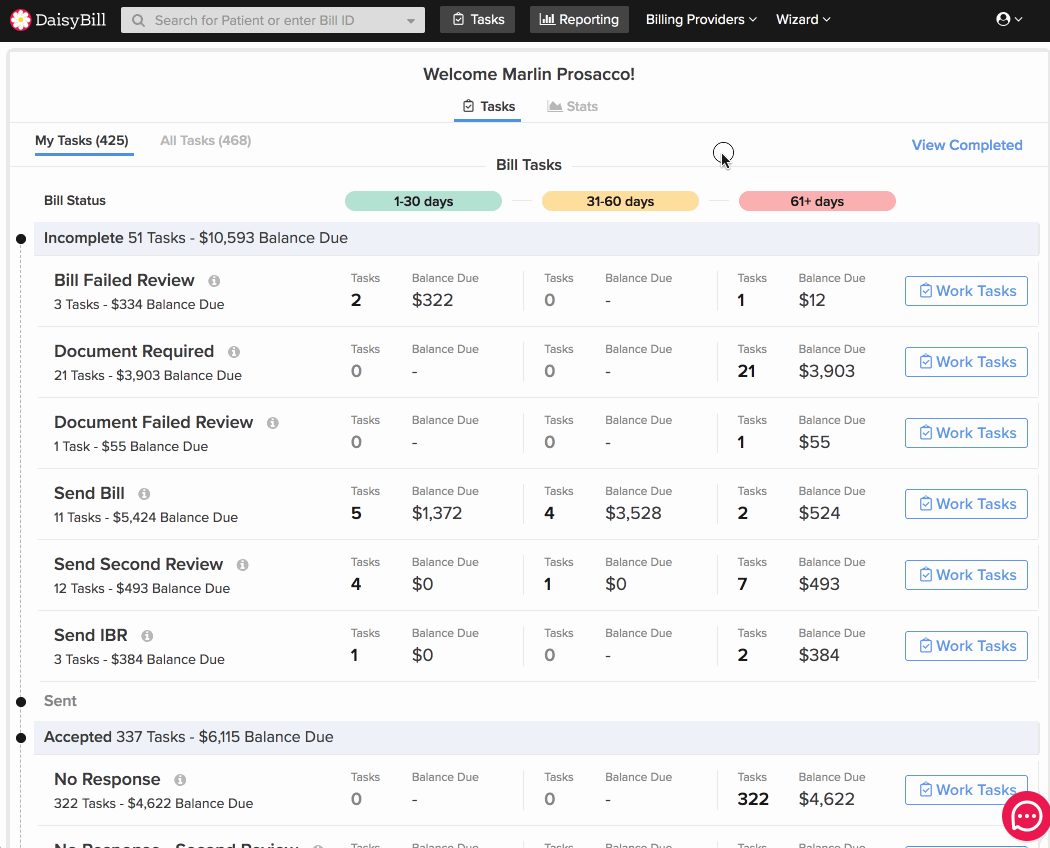Viewport: 1050px width, 848px height.
Task: Click the Incomplete 51 Tasks header
Action: (536, 238)
